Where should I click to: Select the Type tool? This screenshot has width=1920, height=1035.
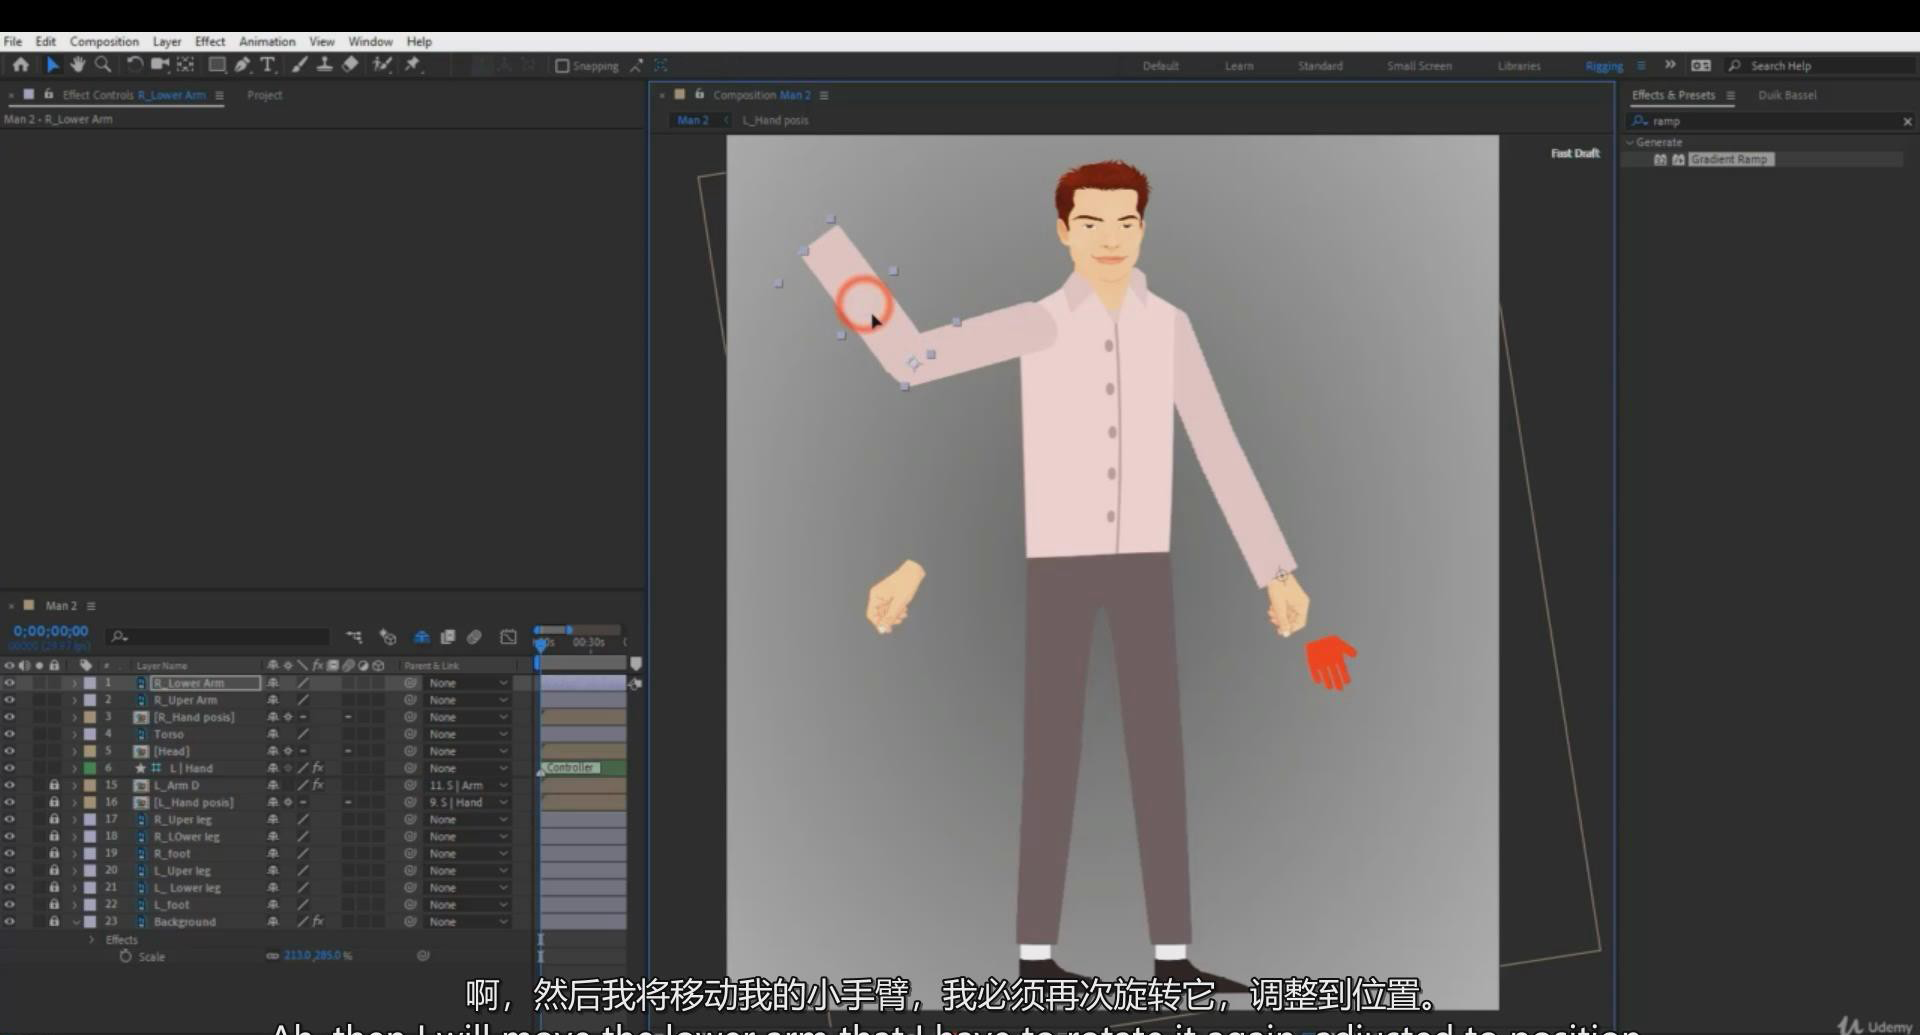tap(267, 65)
